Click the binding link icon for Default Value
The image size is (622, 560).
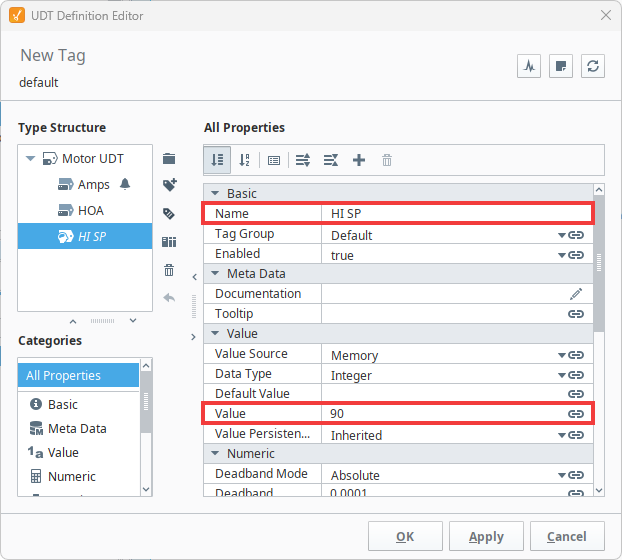click(x=576, y=394)
